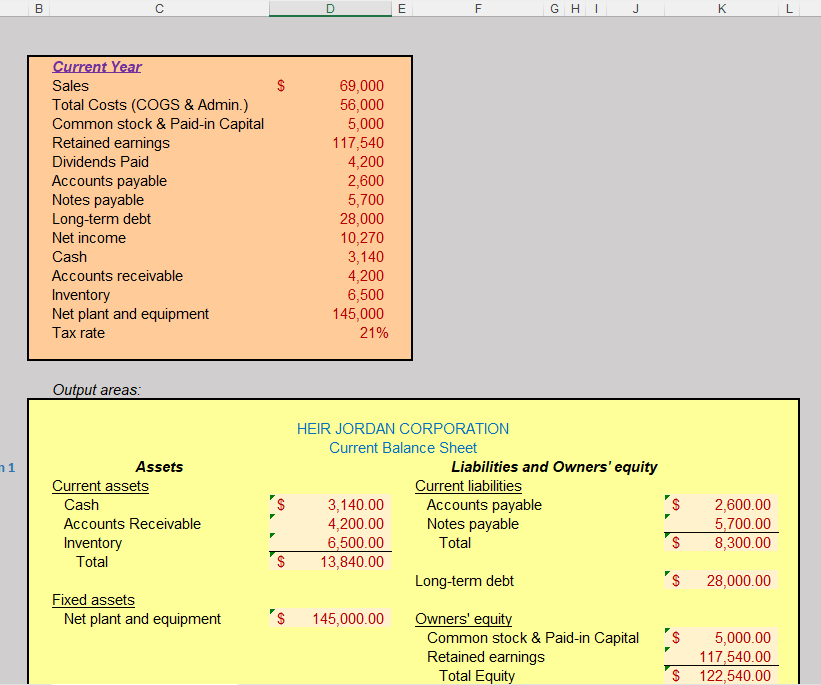
Task: Select the column D header
Action: [x=330, y=8]
